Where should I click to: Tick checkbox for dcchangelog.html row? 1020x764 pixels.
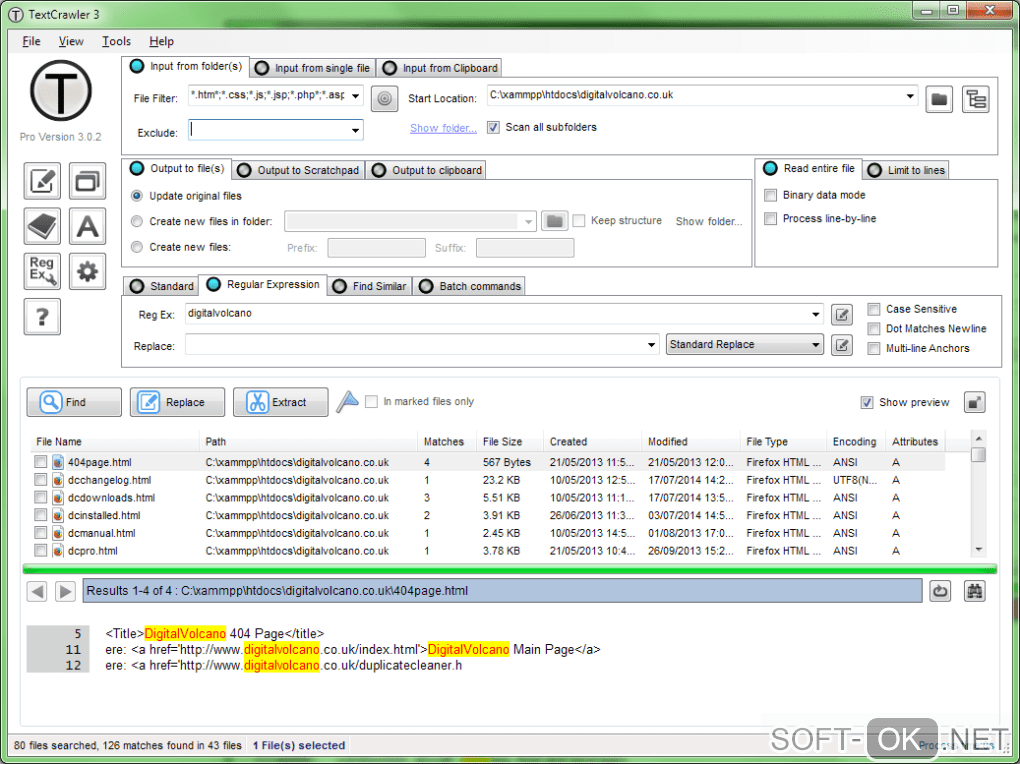click(40, 480)
